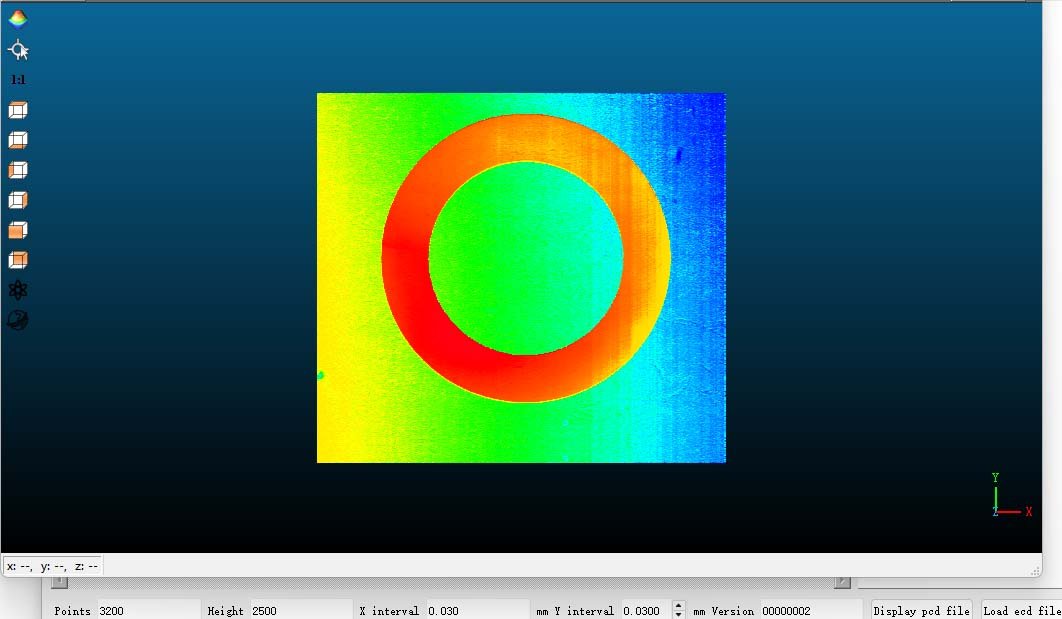This screenshot has height=619, width=1062.
Task: Decrease Y interval with down arrow
Action: click(x=679, y=614)
